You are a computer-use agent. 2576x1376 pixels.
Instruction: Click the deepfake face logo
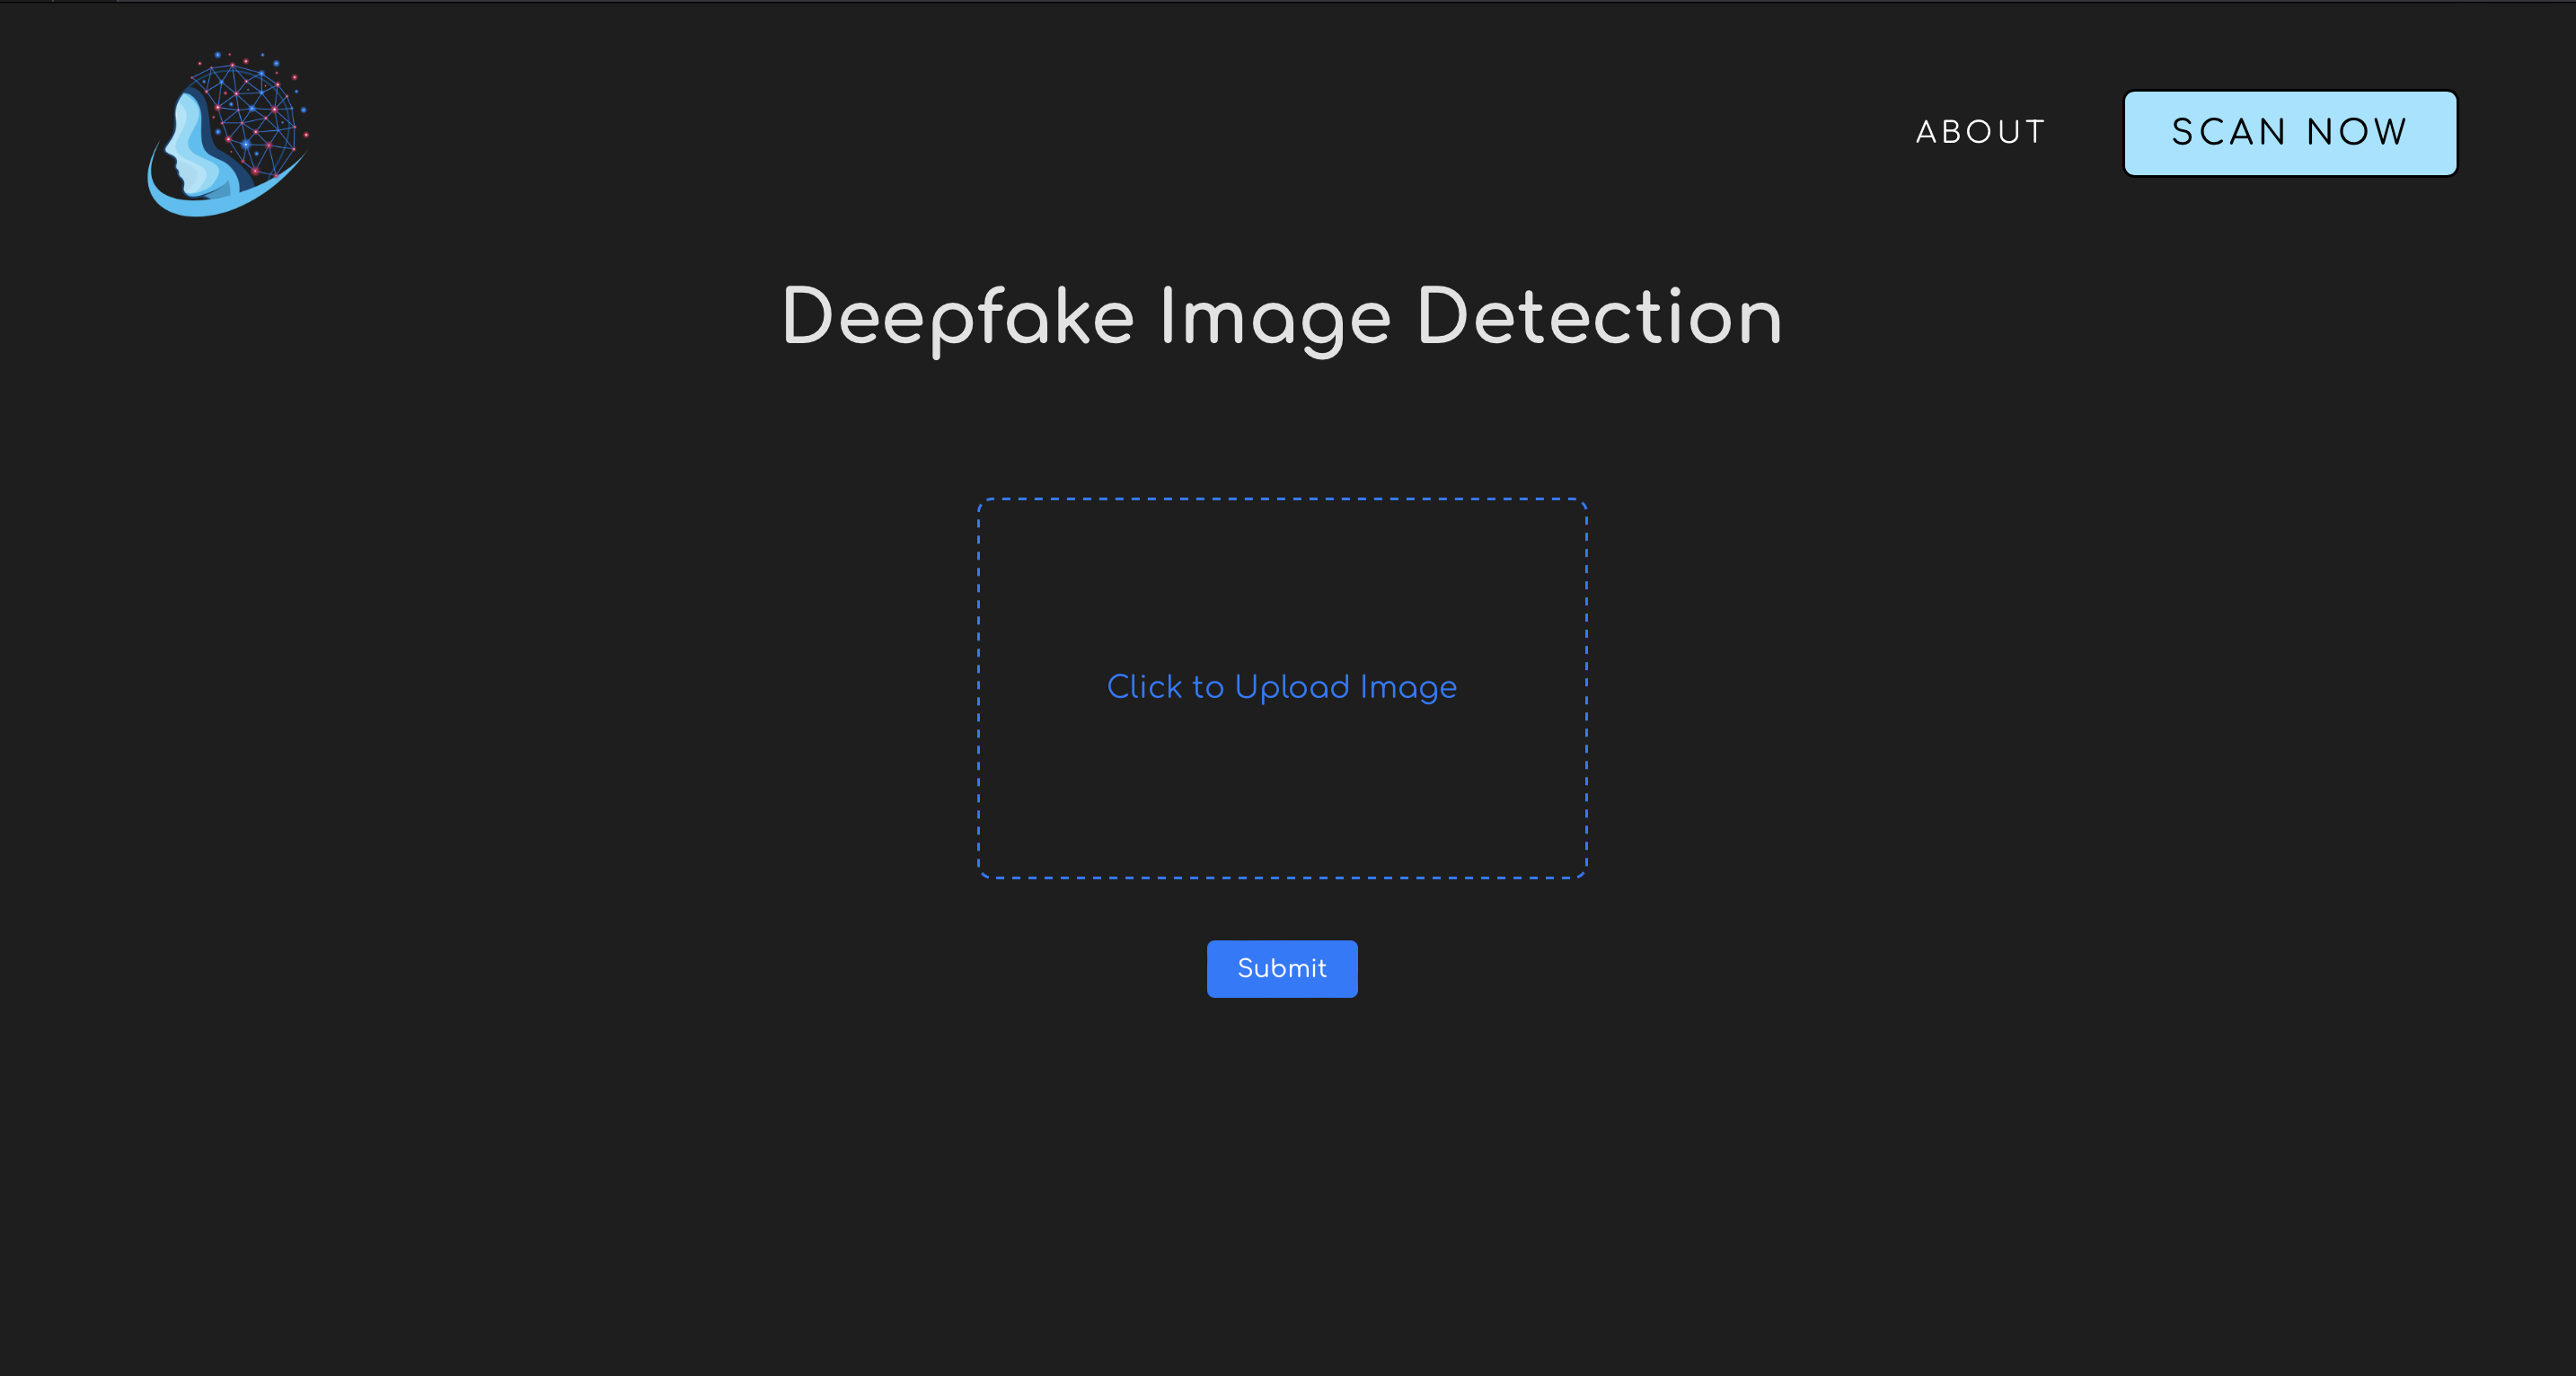click(228, 134)
